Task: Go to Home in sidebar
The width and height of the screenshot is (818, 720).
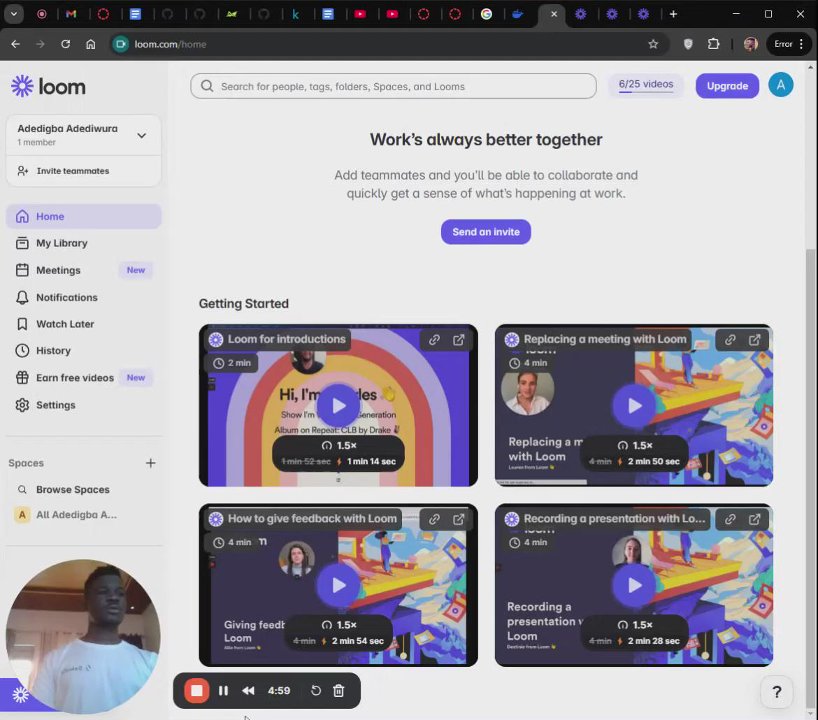Action: [83, 216]
